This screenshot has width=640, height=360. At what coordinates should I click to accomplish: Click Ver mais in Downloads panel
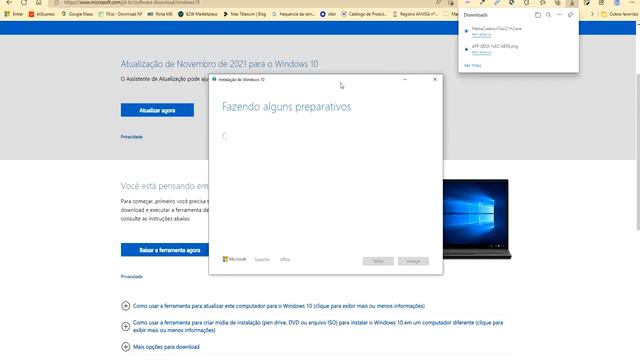[x=472, y=65]
